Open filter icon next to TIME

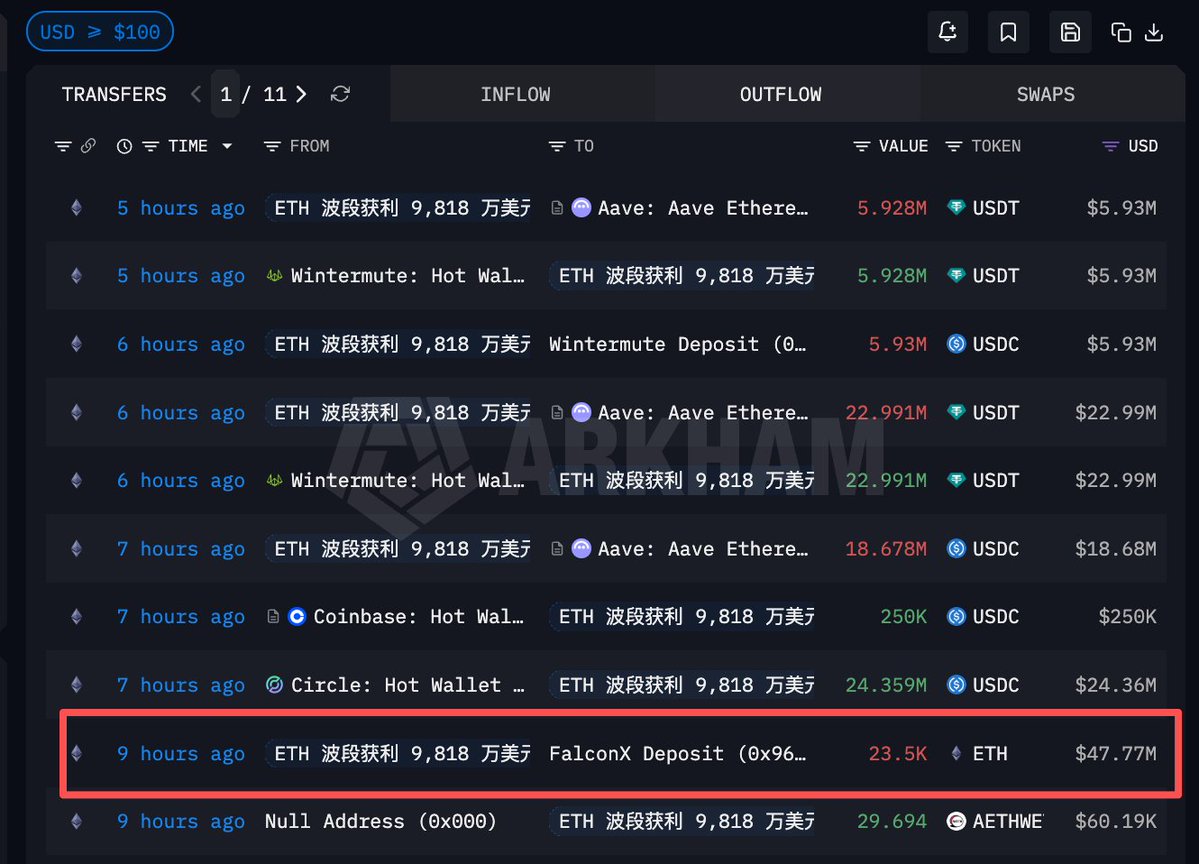[x=151, y=146]
